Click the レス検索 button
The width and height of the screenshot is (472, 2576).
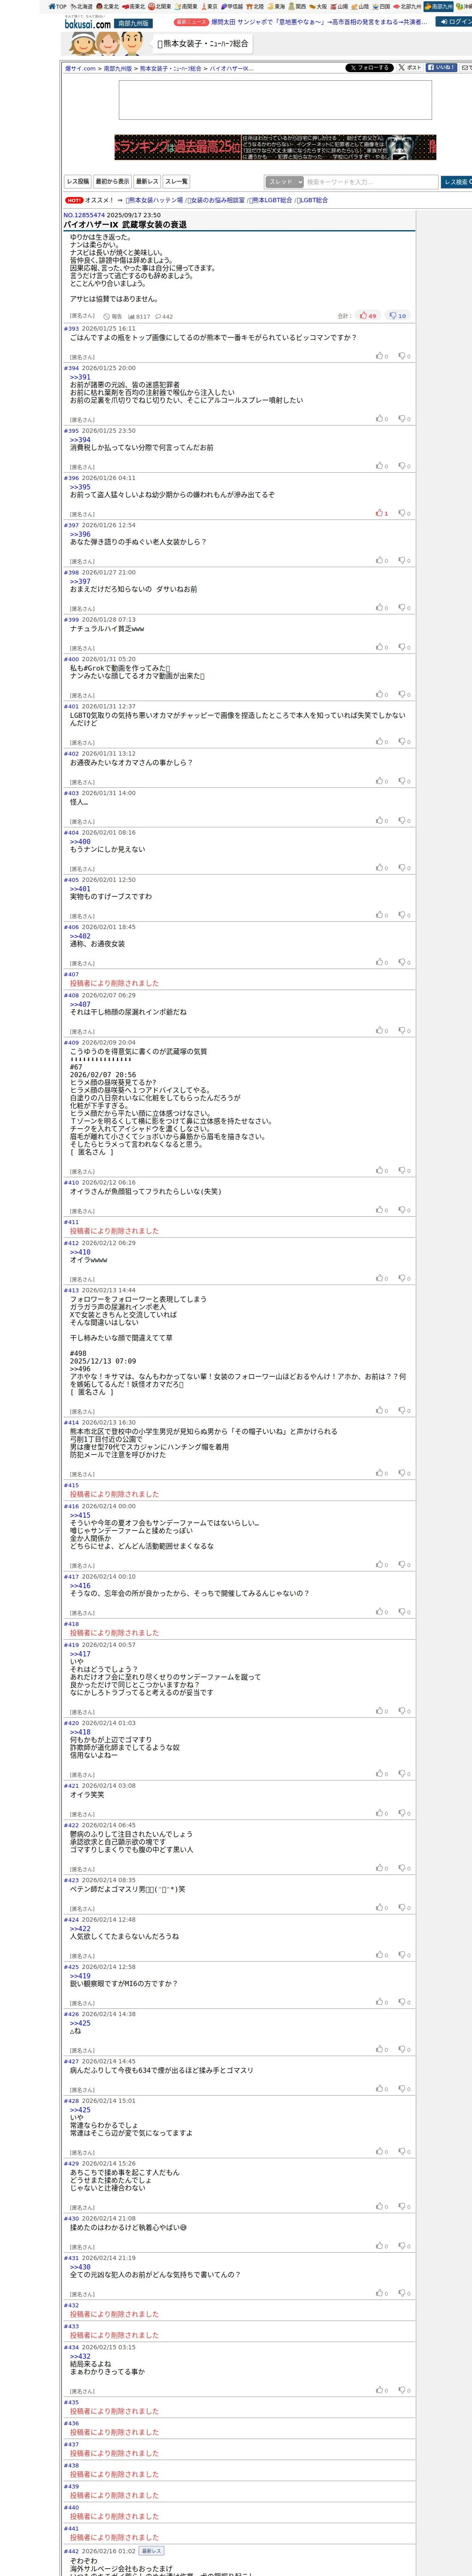(456, 182)
